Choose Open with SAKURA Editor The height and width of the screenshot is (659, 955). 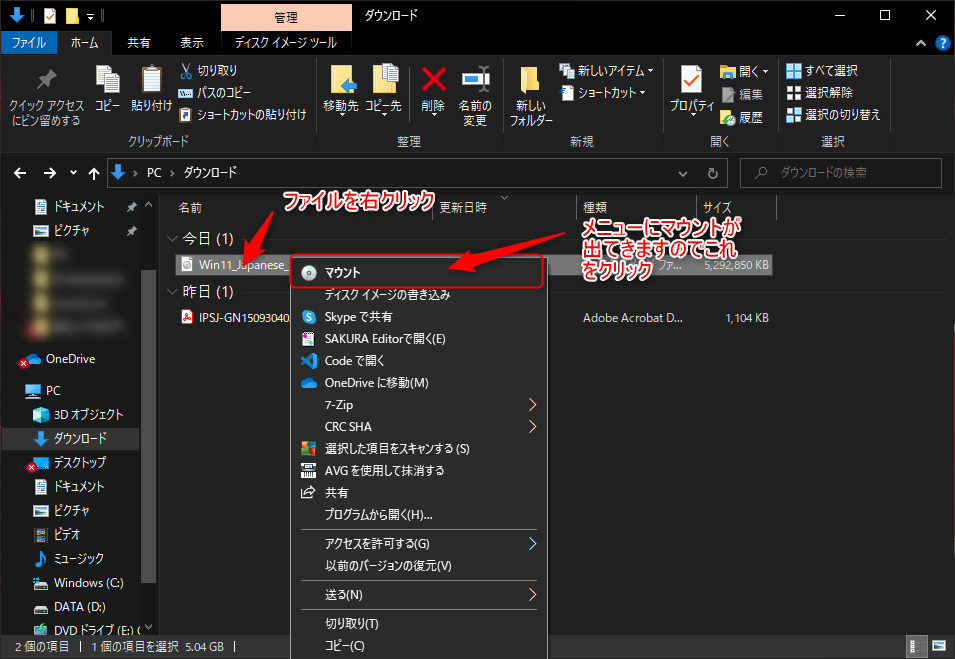point(419,339)
